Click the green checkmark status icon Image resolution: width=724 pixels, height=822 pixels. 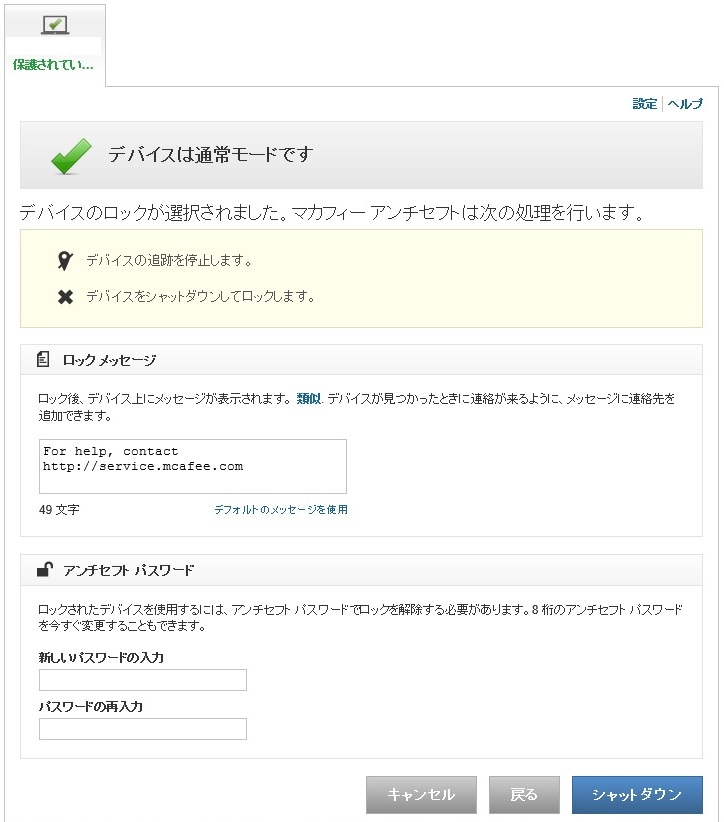point(71,156)
